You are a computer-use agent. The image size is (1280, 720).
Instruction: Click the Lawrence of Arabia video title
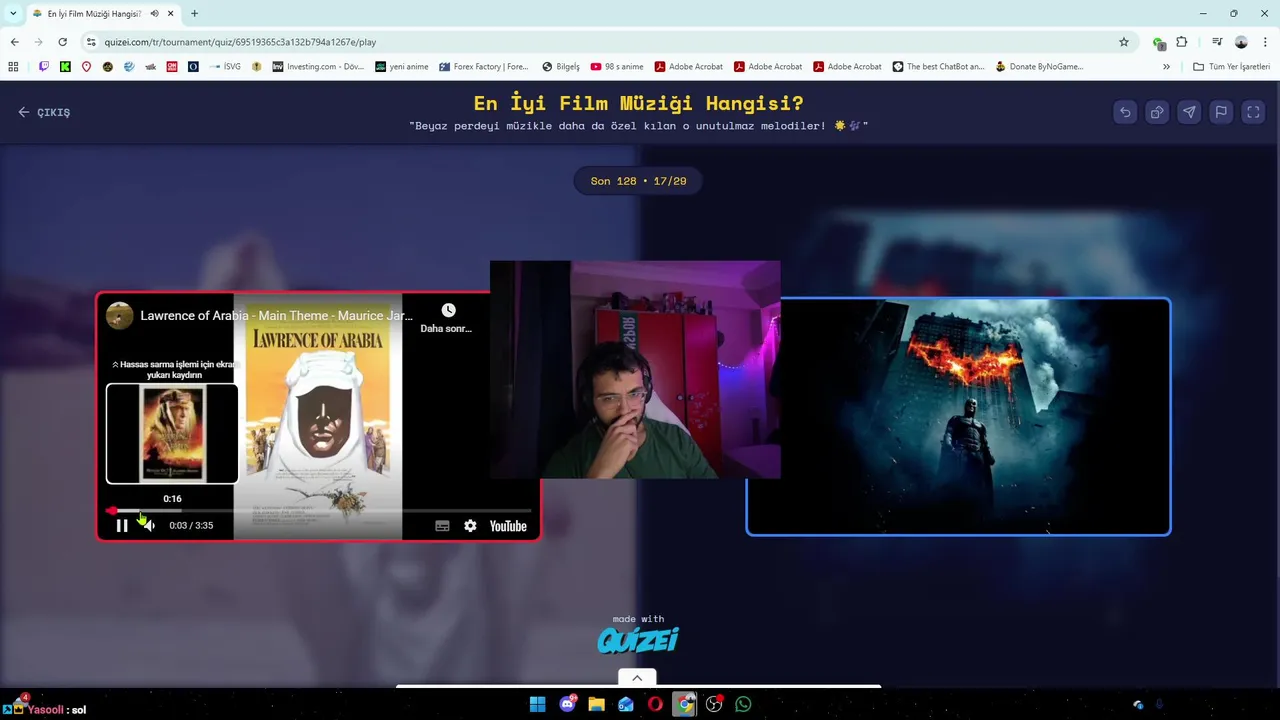pyautogui.click(x=276, y=316)
